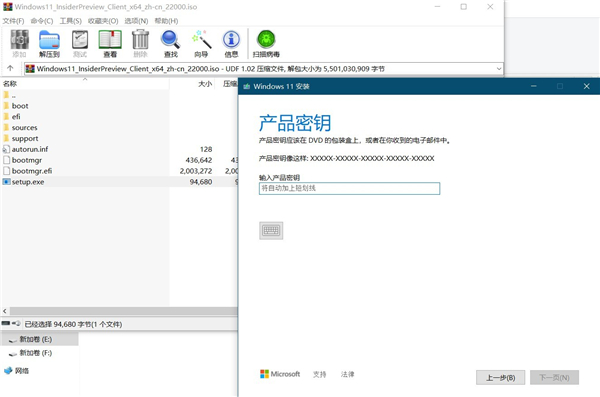This screenshot has height=397, width=600.
Task: Click the horizontal scrollbar in the file list
Action: (x=123, y=311)
